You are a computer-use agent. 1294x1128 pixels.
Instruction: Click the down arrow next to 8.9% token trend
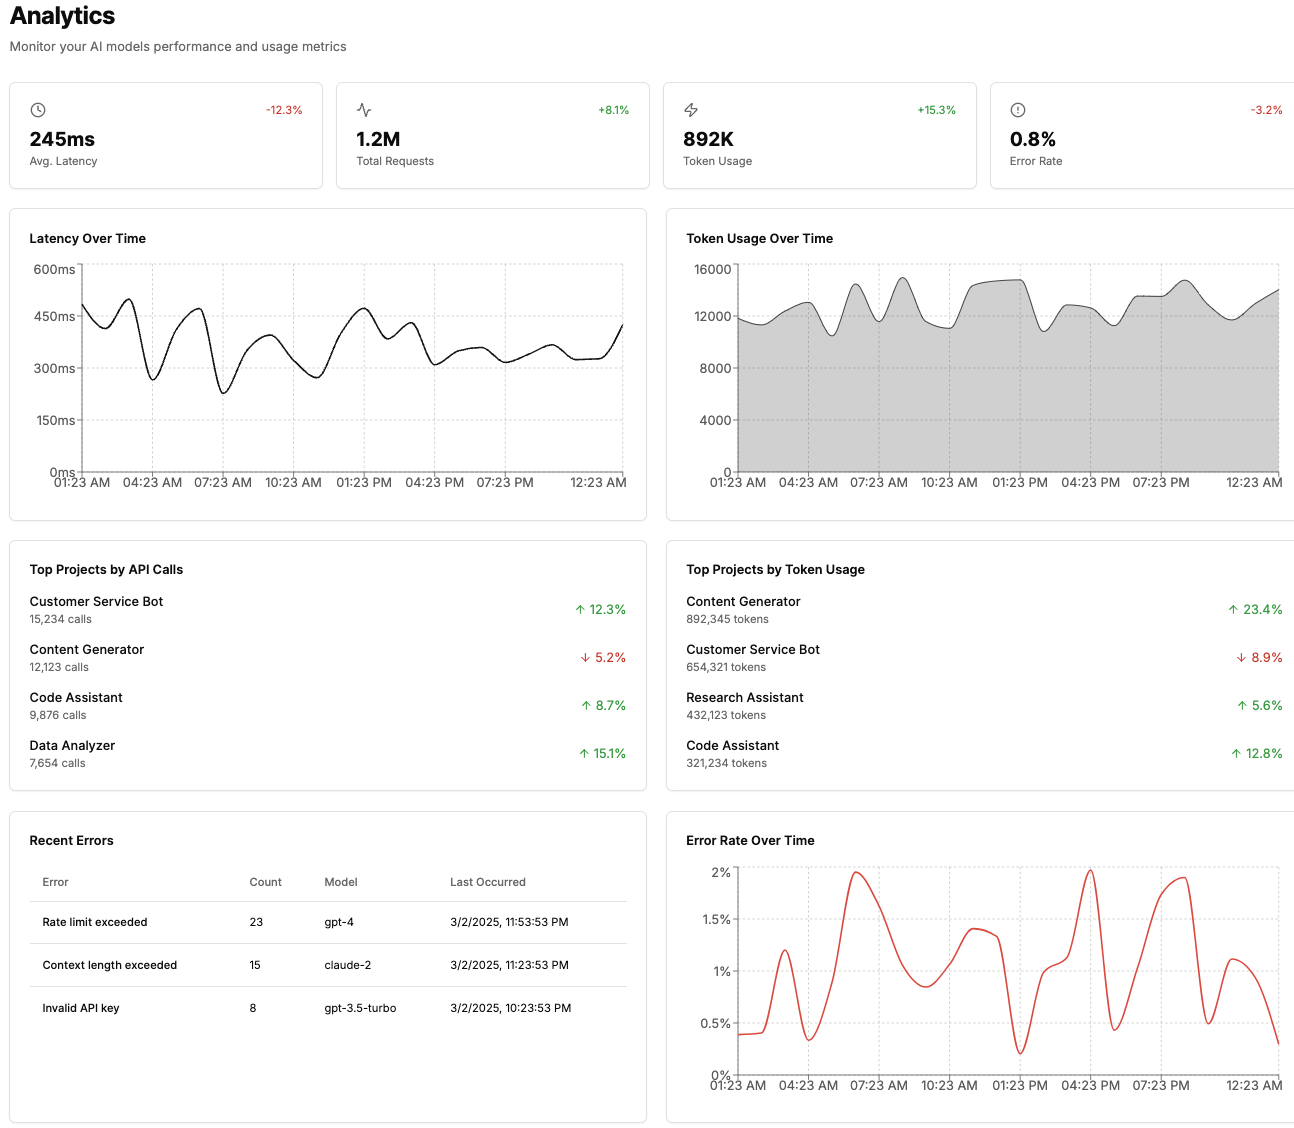pos(1241,657)
